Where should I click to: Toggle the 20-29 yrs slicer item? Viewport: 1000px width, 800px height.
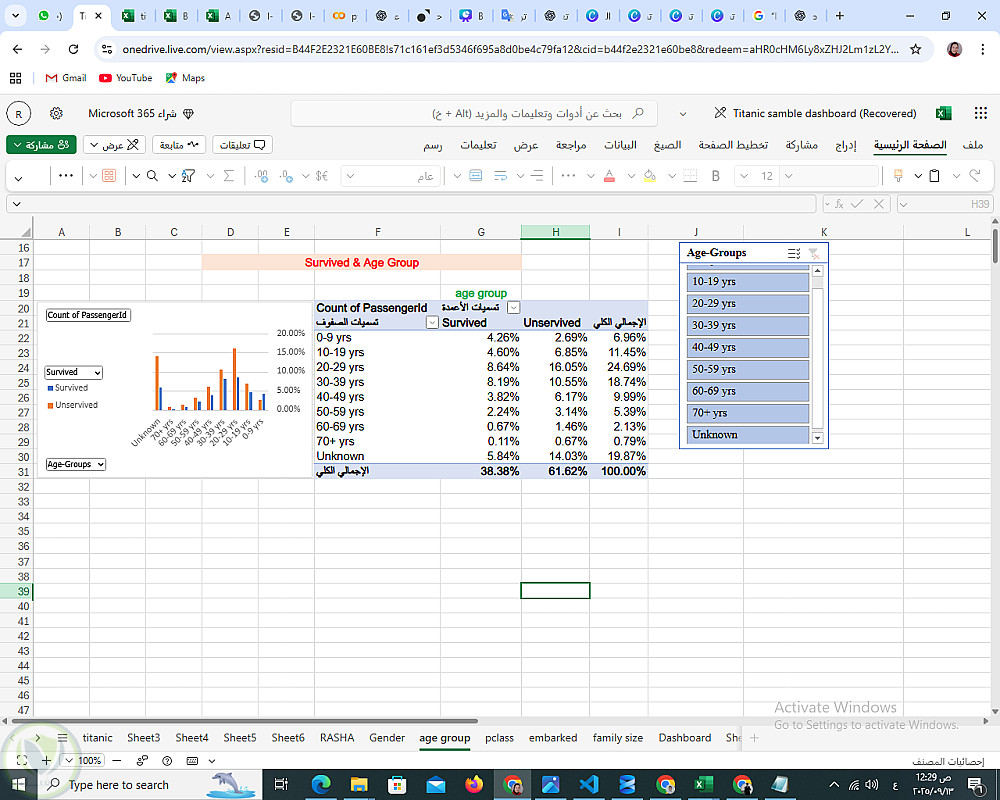[747, 304]
